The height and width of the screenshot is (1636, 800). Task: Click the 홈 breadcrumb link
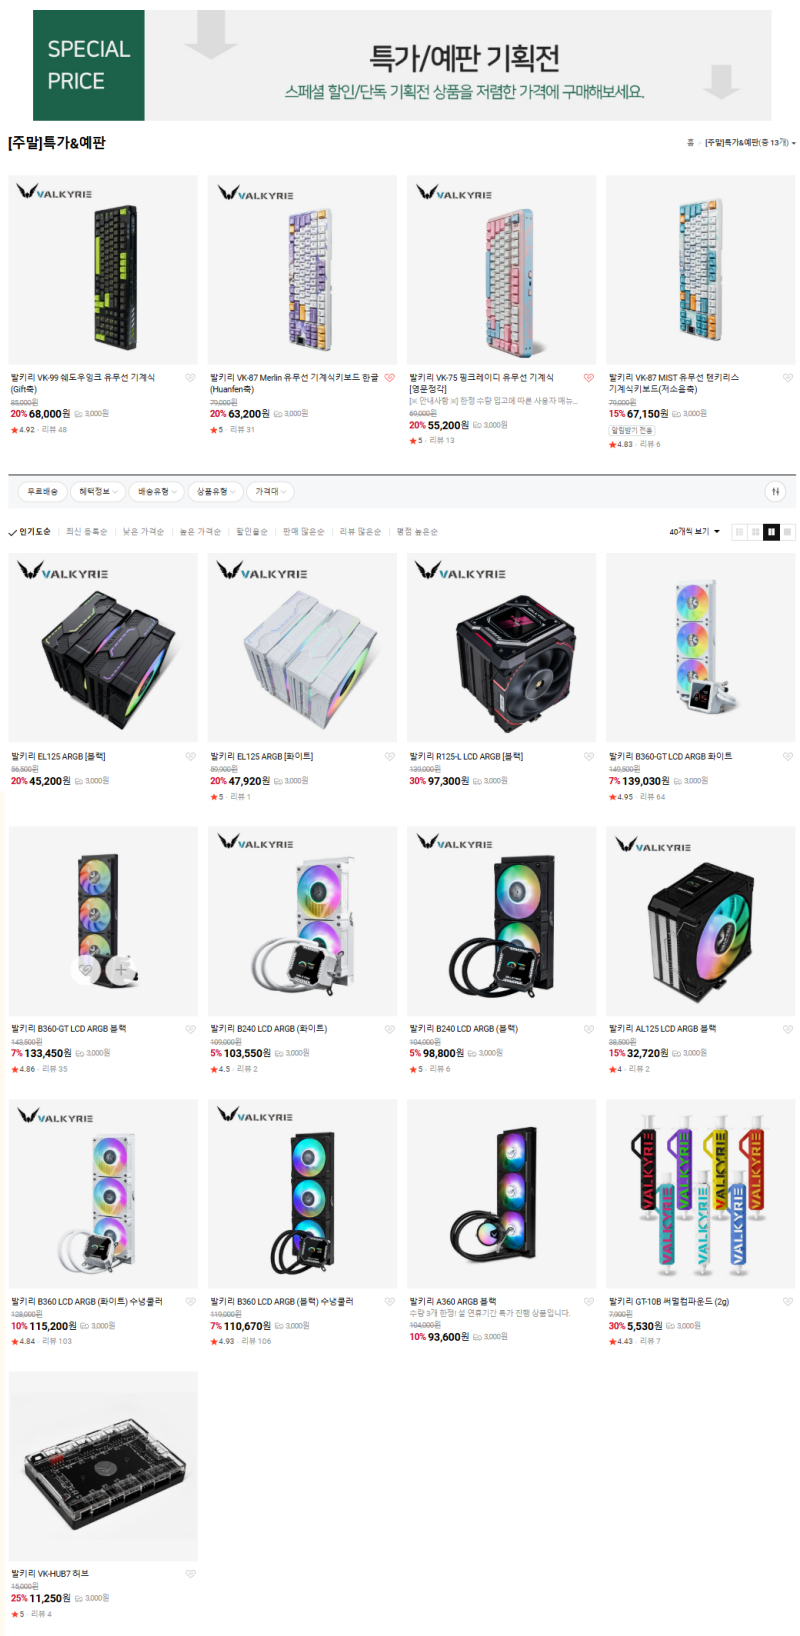[690, 143]
